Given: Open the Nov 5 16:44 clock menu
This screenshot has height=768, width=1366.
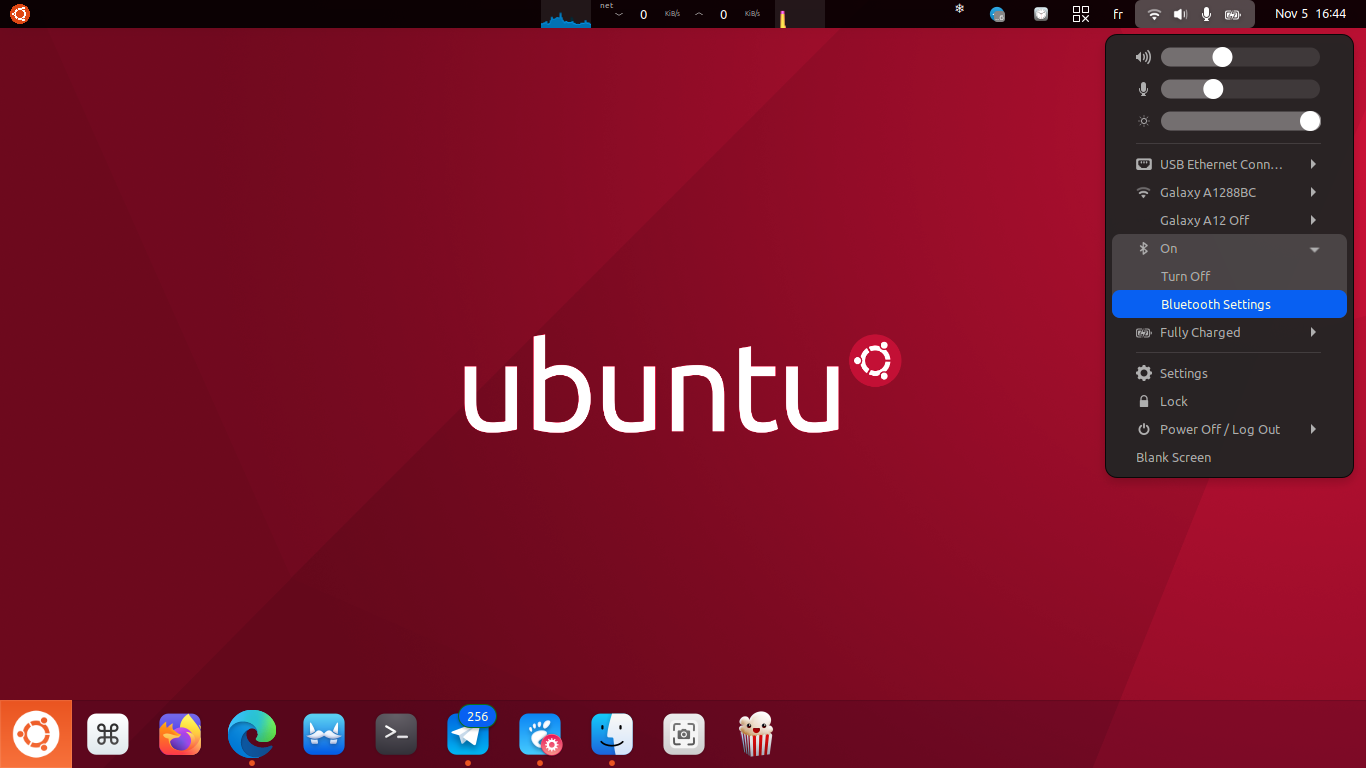Looking at the screenshot, I should pos(1310,14).
